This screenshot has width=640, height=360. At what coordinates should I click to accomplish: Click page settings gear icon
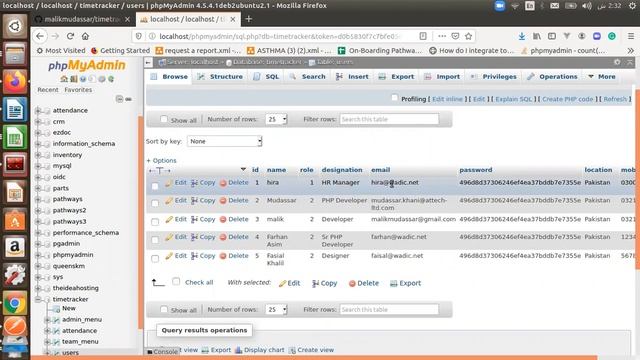tap(617, 62)
